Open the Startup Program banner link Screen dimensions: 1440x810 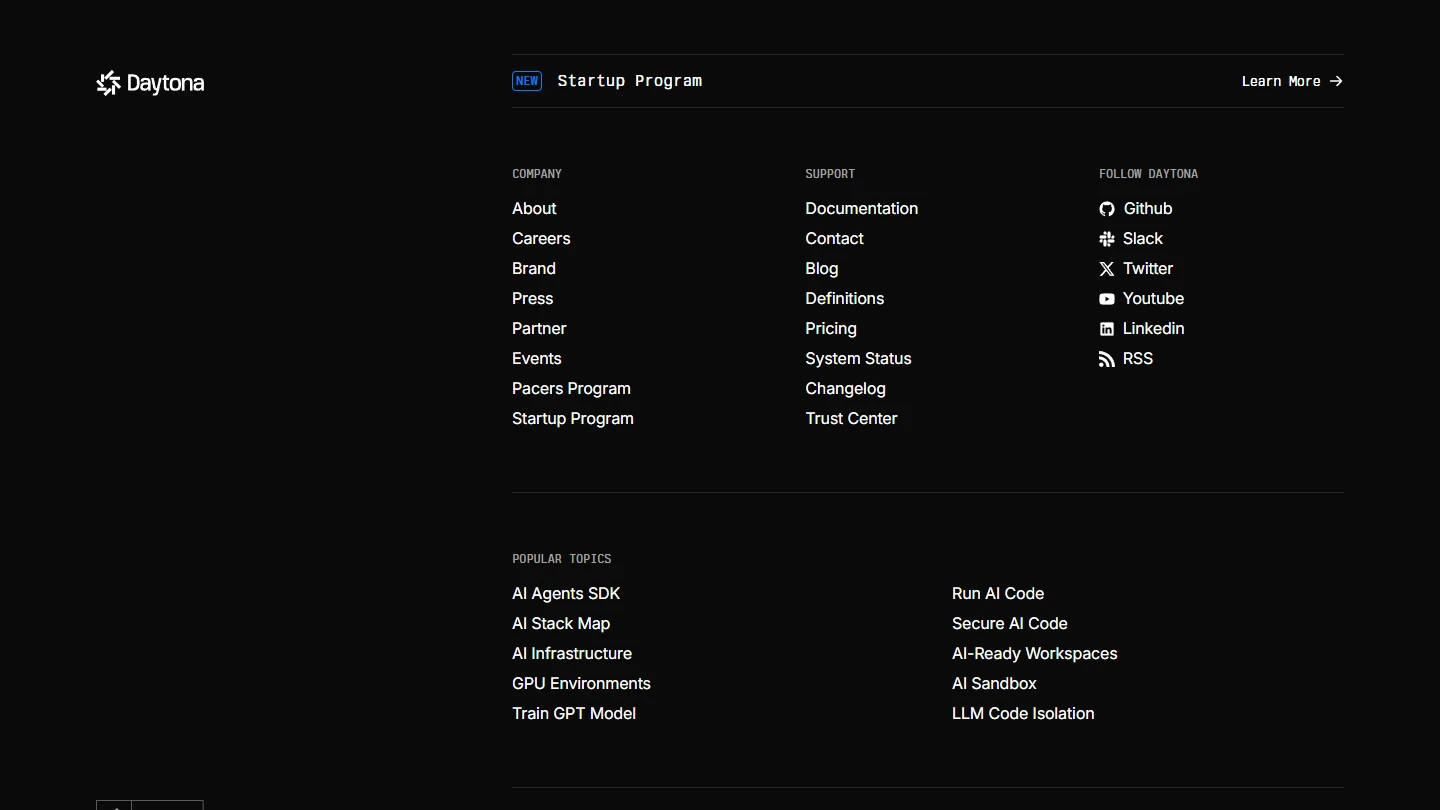click(629, 81)
